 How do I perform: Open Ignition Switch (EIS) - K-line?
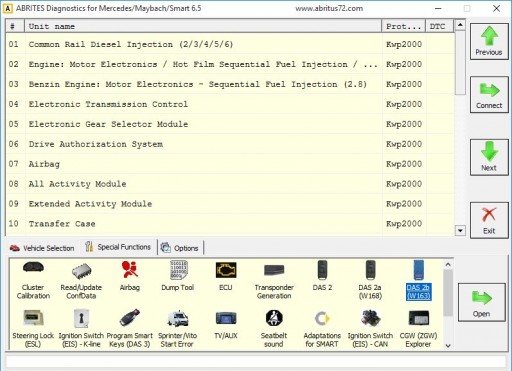(81, 329)
